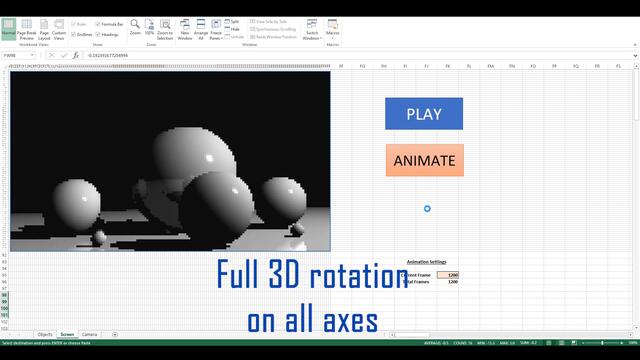Screen dimensions: 640x360
Task: Click the 100% zoom level in status bar
Action: pos(633,343)
